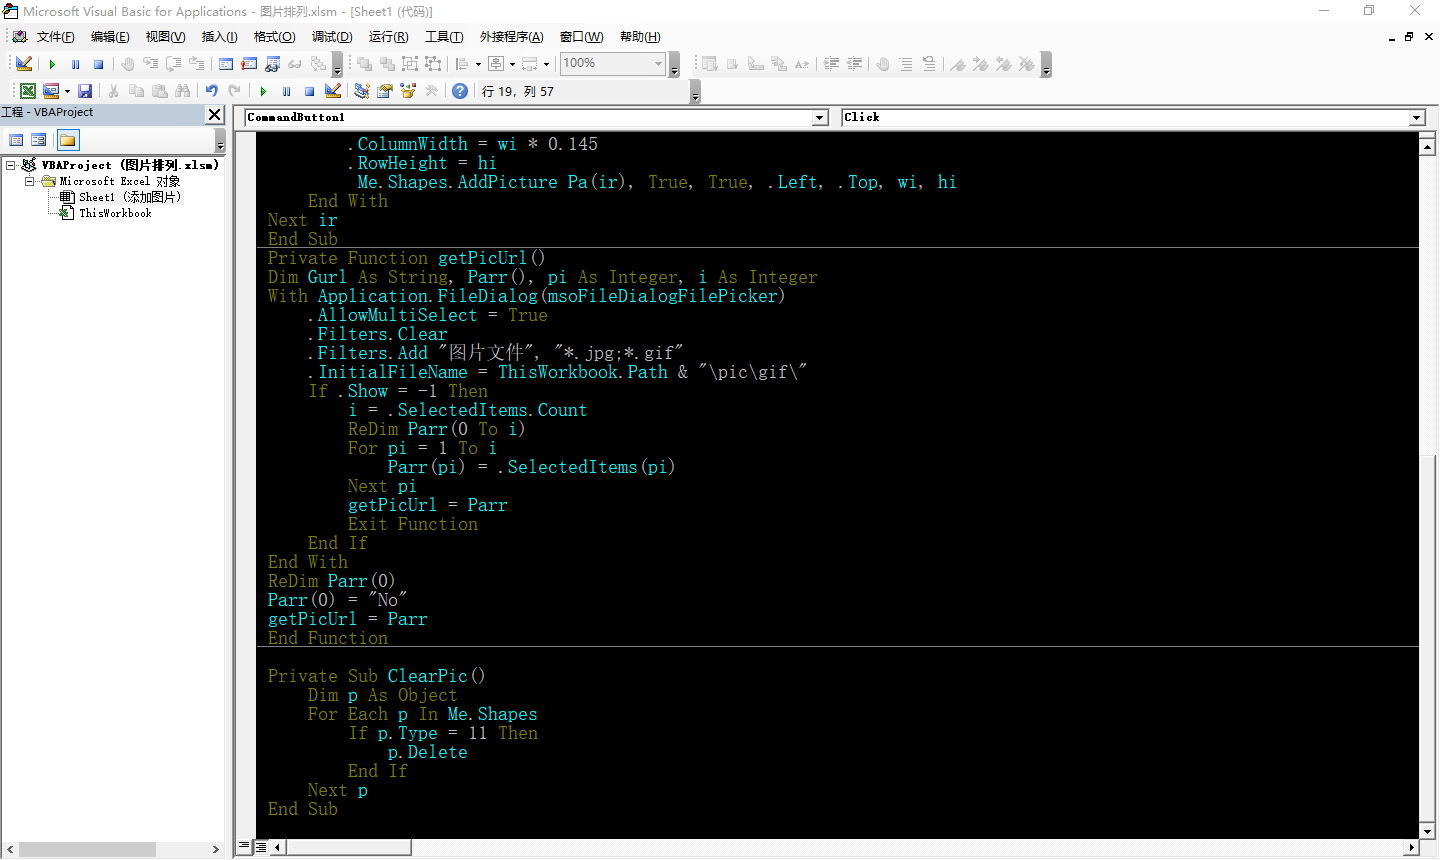Open the Call Stack icon
This screenshot has height=860, width=1440.
[x=318, y=63]
